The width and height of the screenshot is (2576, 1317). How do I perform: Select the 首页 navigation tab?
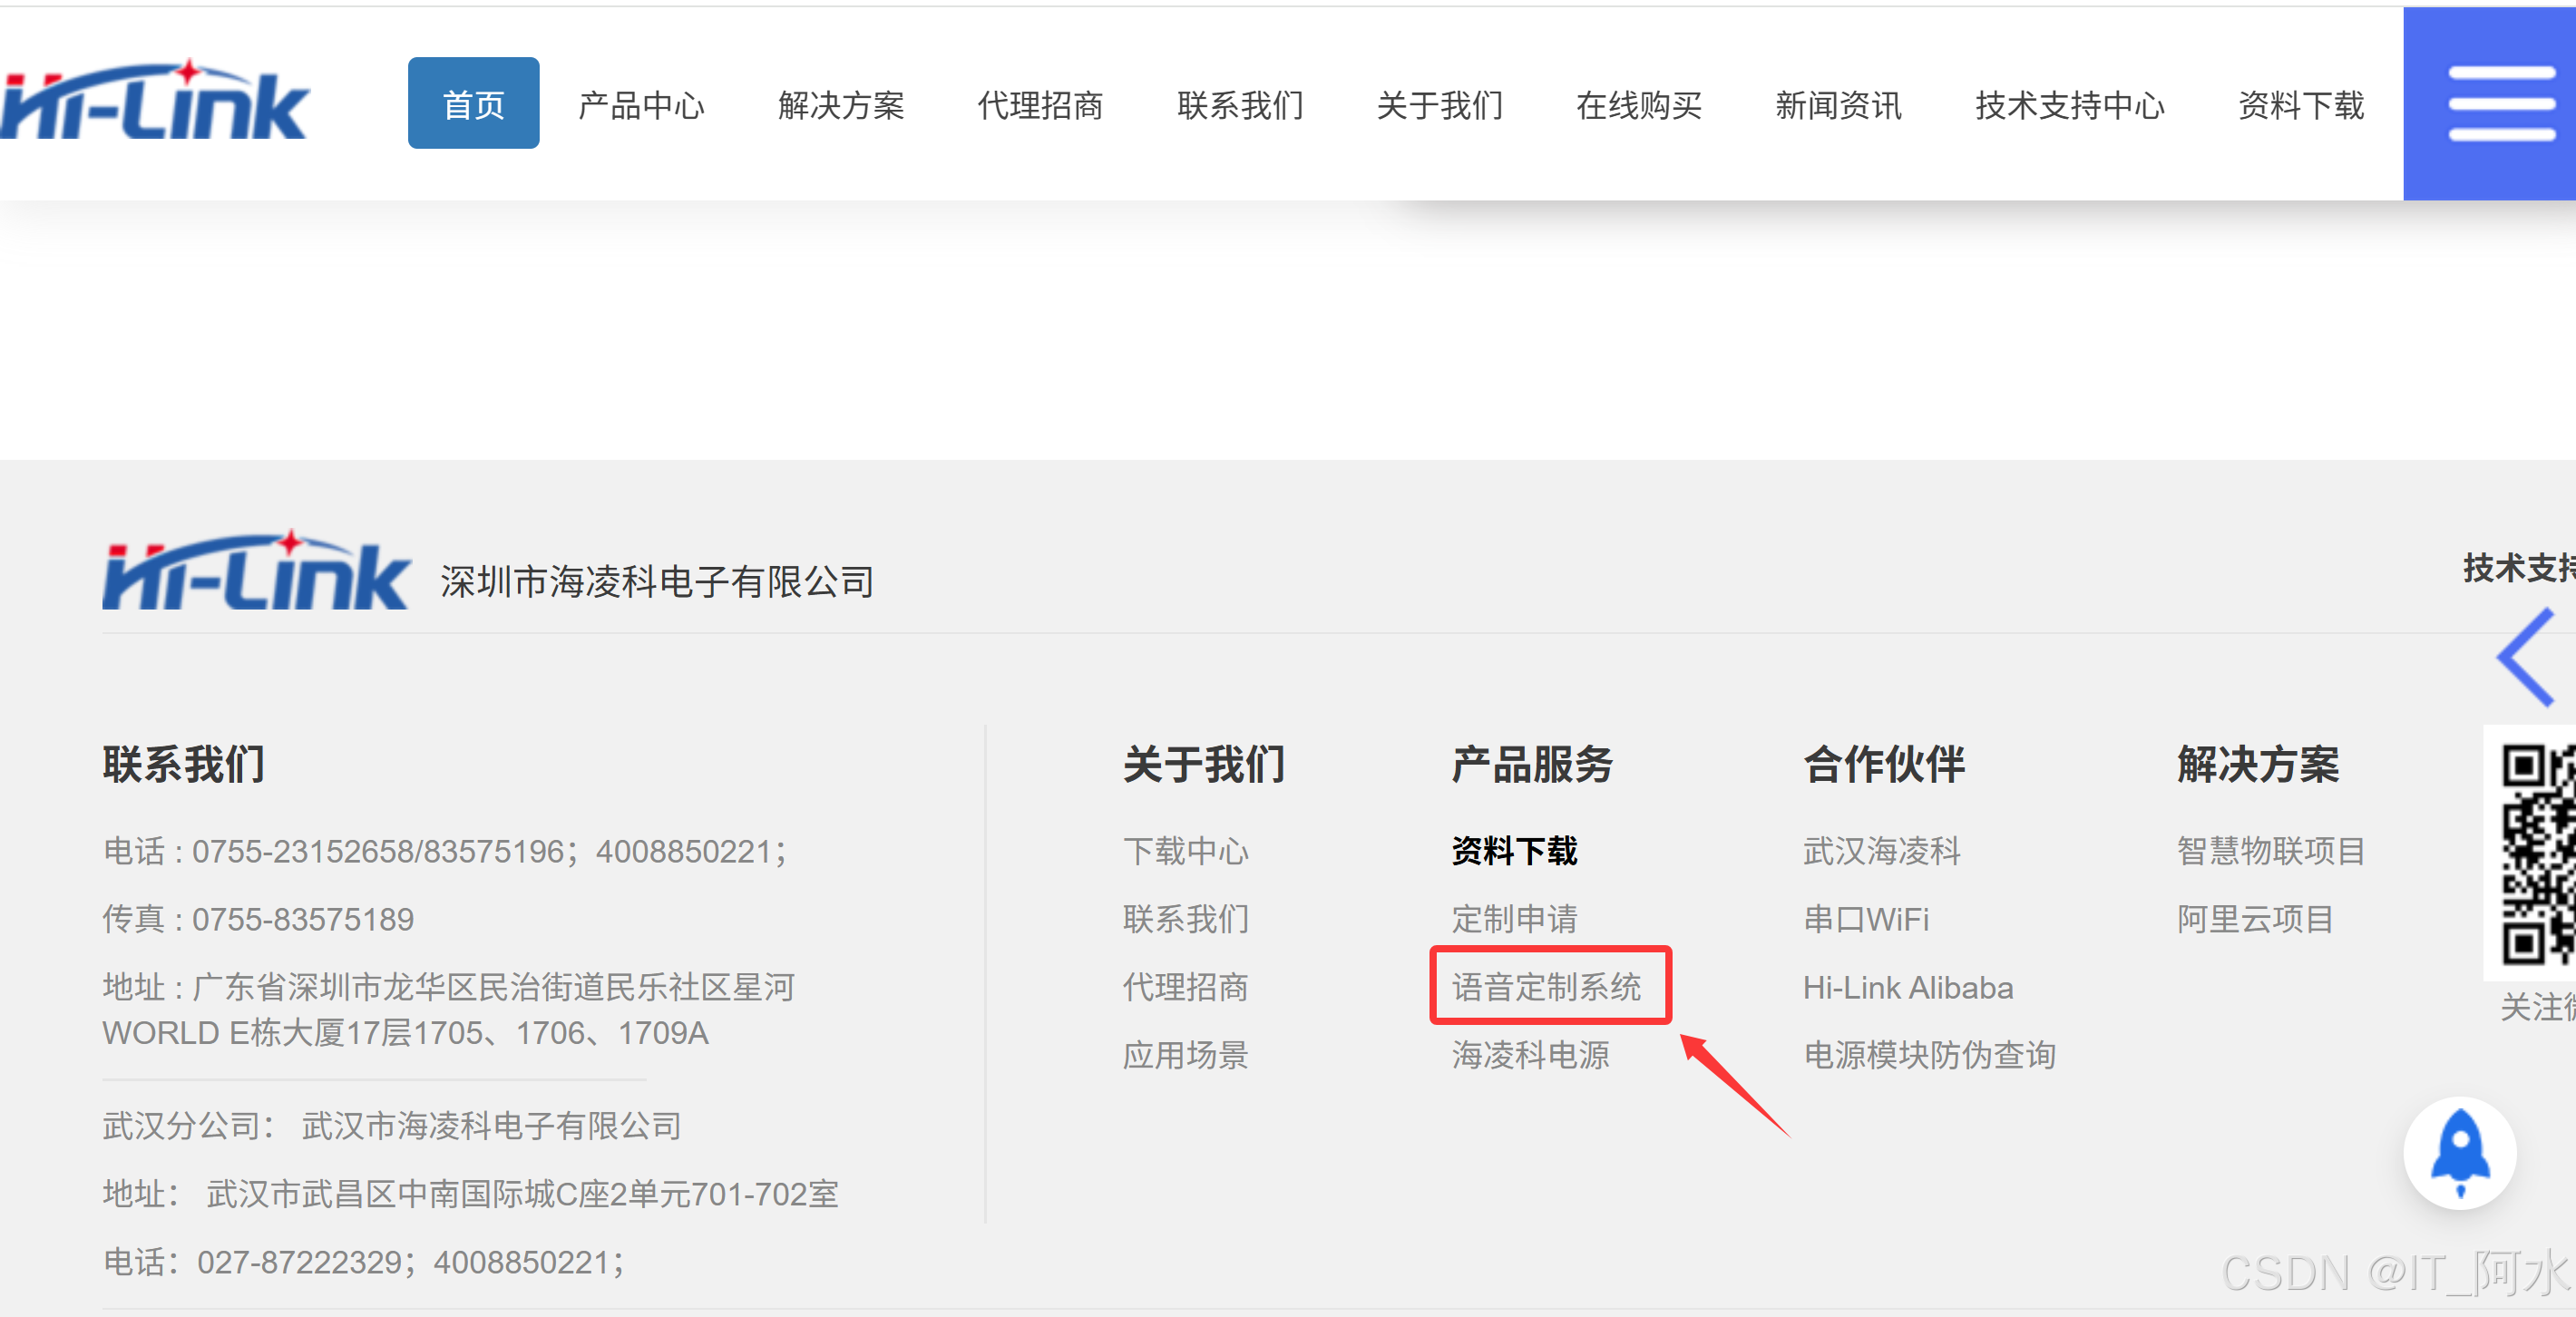[473, 104]
